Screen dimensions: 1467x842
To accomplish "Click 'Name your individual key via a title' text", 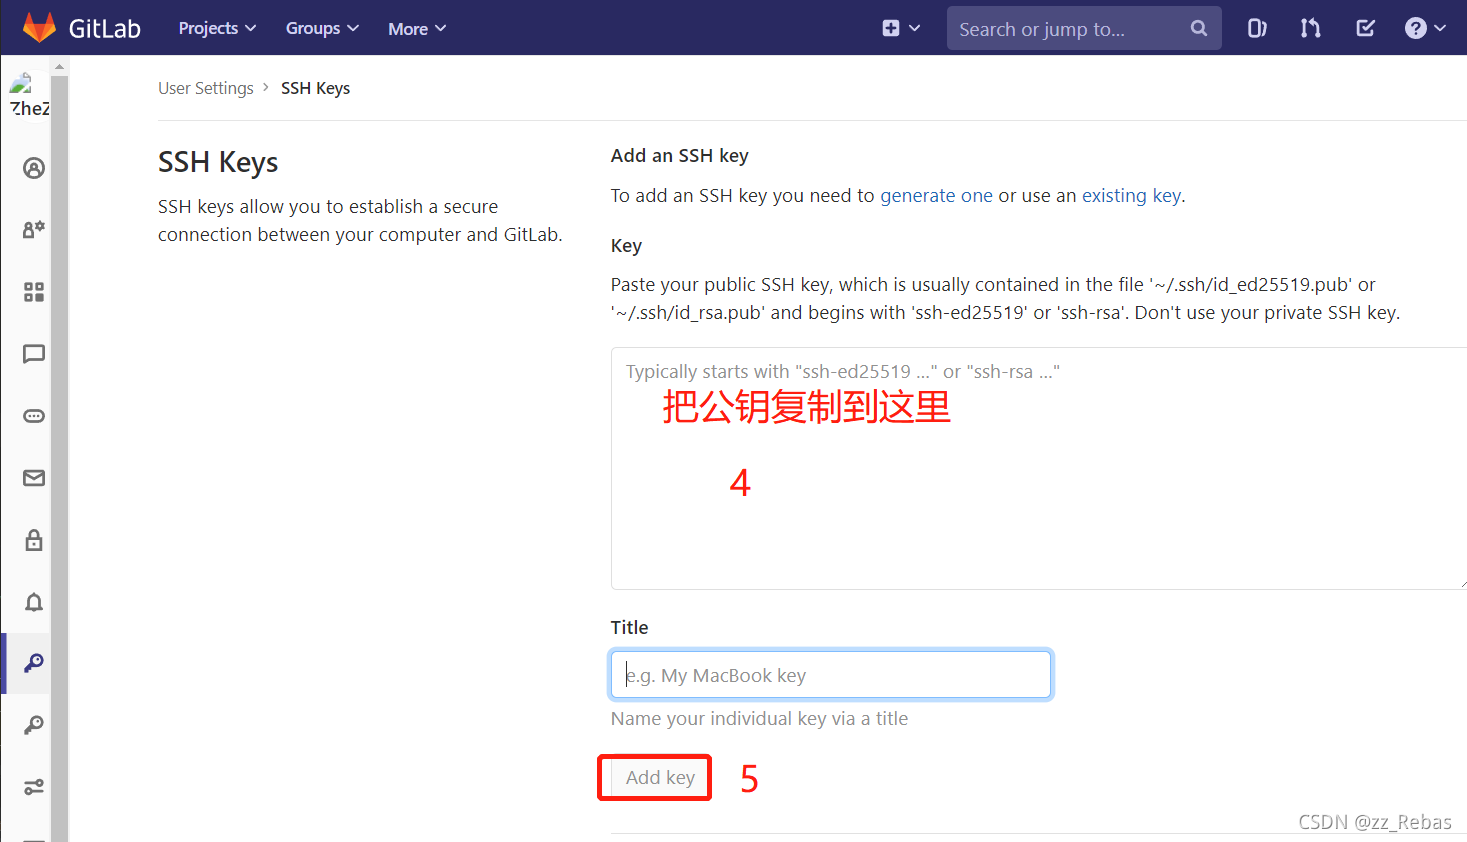I will coord(759,719).
